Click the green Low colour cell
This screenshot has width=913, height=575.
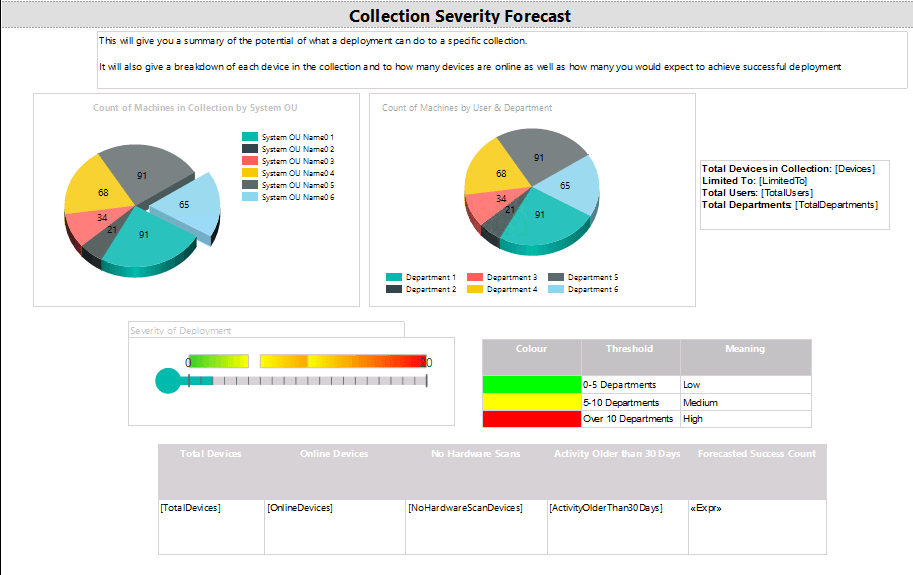coord(532,385)
